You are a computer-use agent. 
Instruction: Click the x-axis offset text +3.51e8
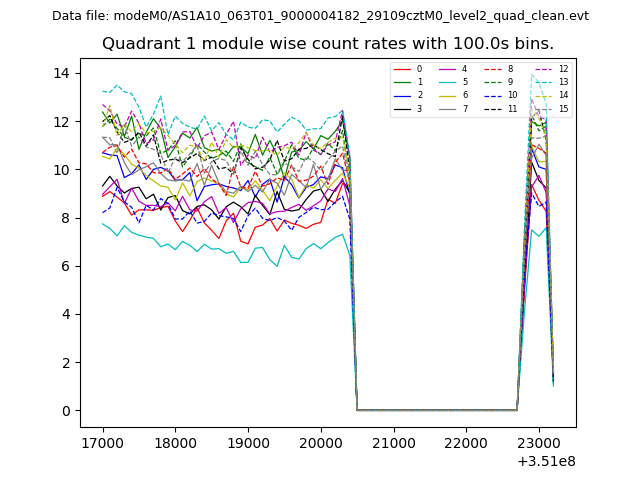click(x=545, y=460)
